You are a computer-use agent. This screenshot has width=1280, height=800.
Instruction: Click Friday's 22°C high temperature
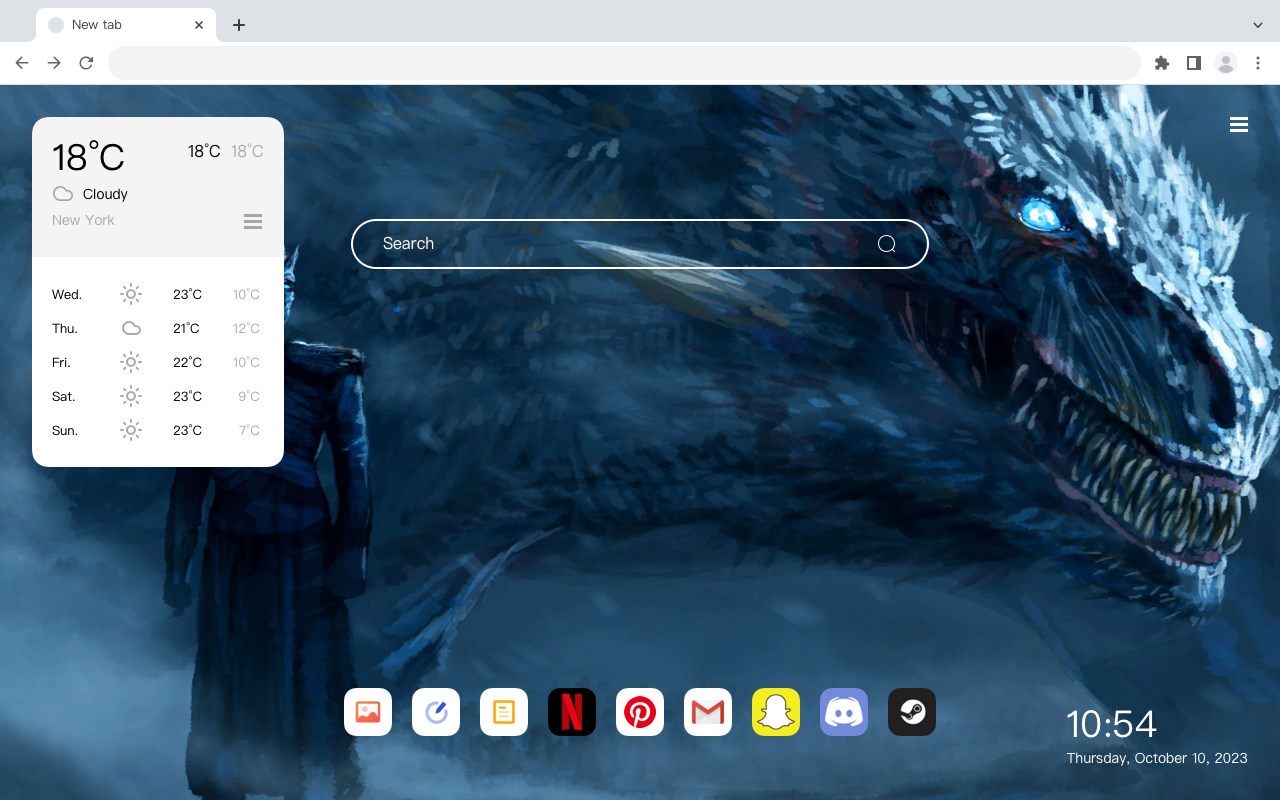click(x=187, y=362)
